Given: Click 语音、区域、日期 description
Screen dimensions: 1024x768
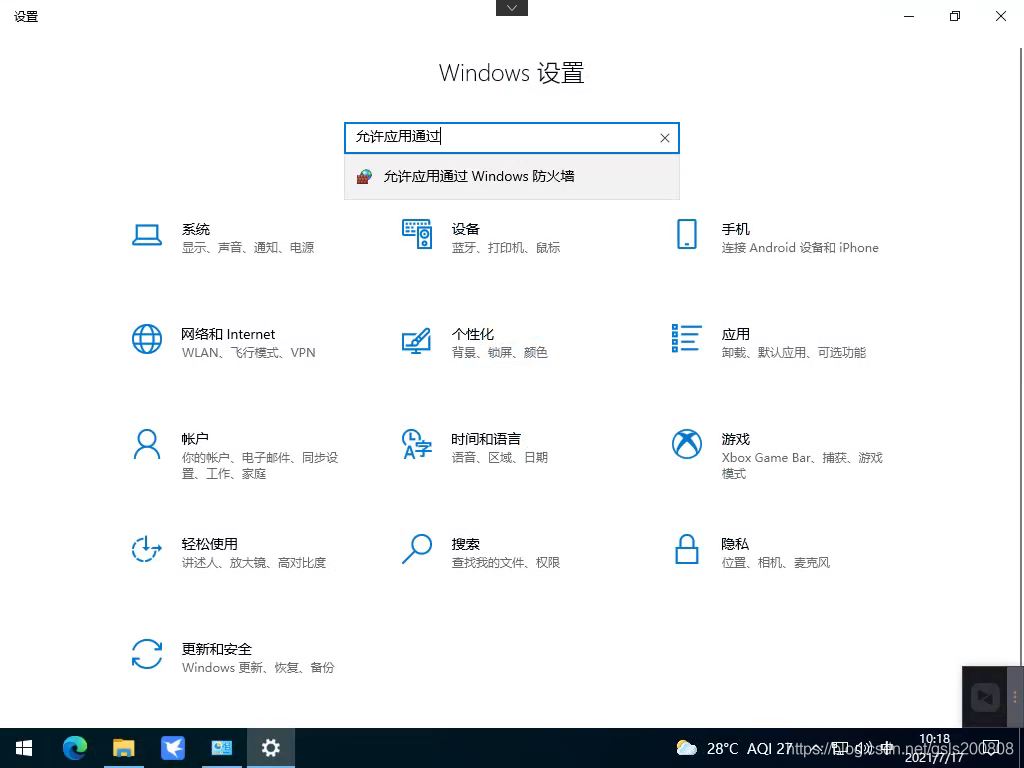Looking at the screenshot, I should tap(500, 458).
